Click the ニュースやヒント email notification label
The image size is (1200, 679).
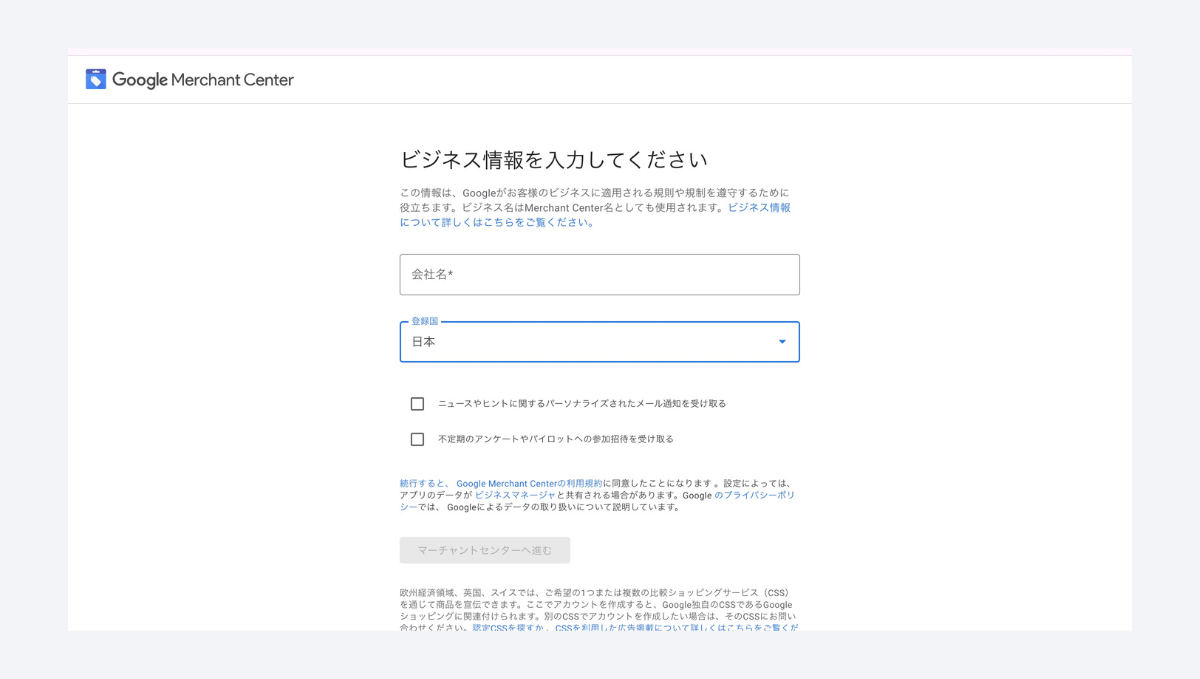[x=582, y=404]
